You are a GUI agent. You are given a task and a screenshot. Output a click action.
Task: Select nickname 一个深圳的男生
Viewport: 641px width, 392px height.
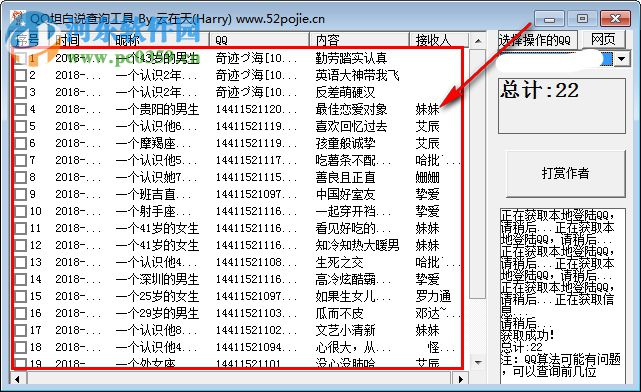pyautogui.click(x=157, y=279)
